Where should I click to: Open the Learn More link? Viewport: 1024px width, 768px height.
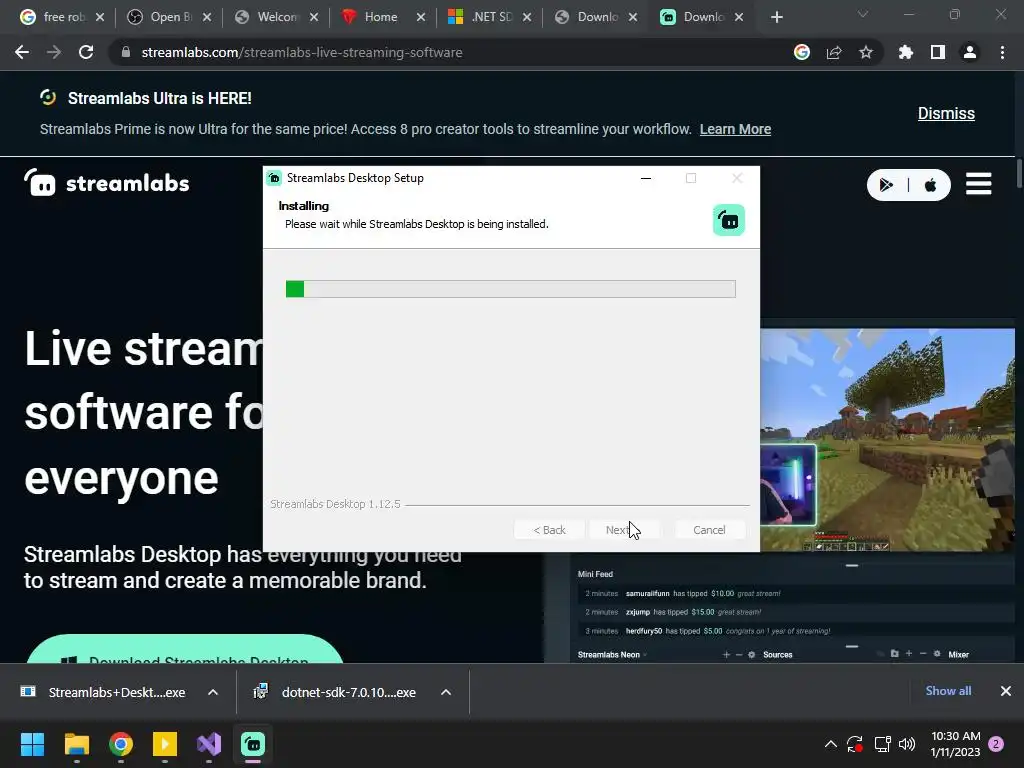coord(735,129)
